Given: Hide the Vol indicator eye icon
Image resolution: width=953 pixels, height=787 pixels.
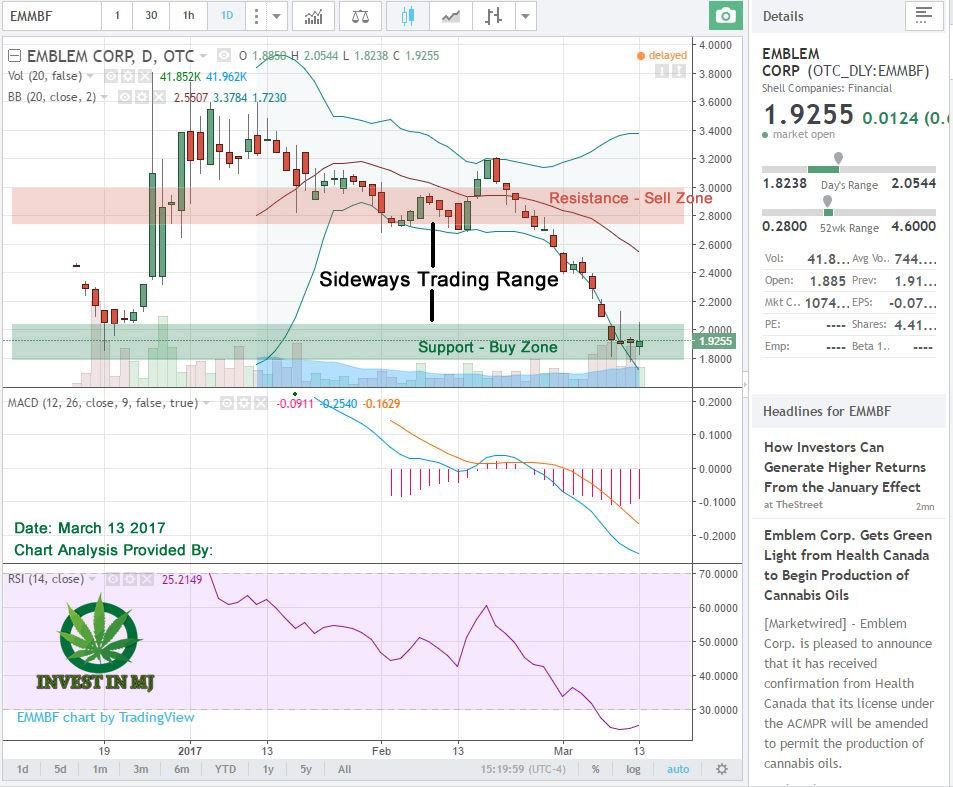Looking at the screenshot, I should tap(111, 77).
